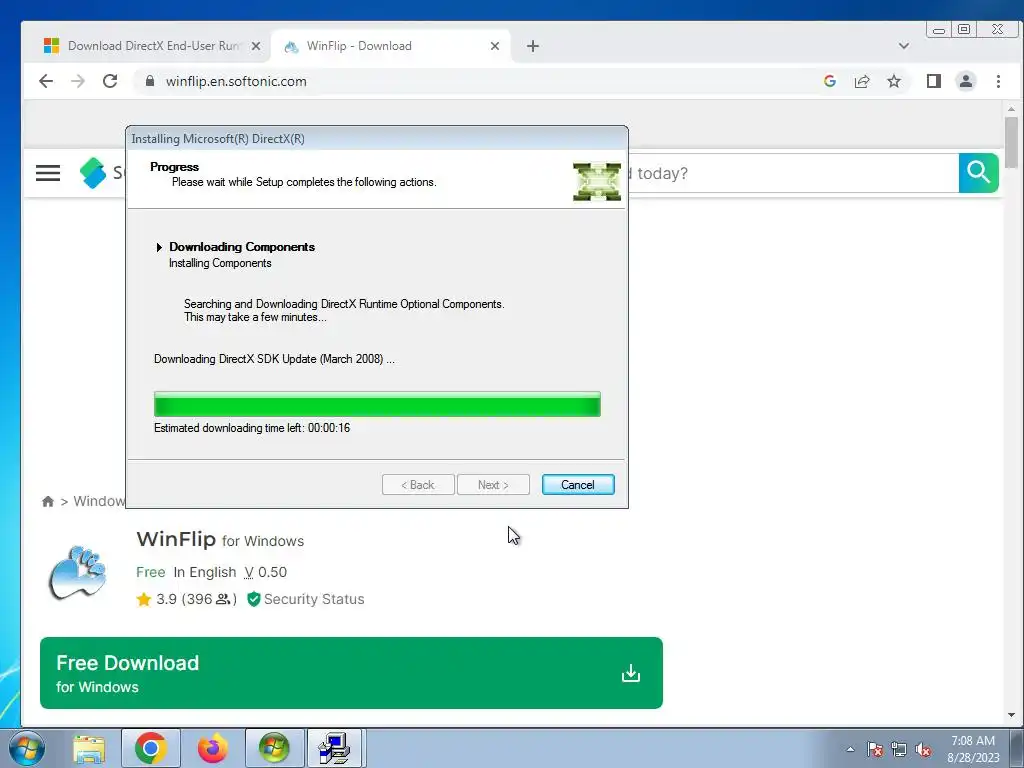Open Chrome's three-dot menu
1024x768 pixels.
click(x=998, y=81)
